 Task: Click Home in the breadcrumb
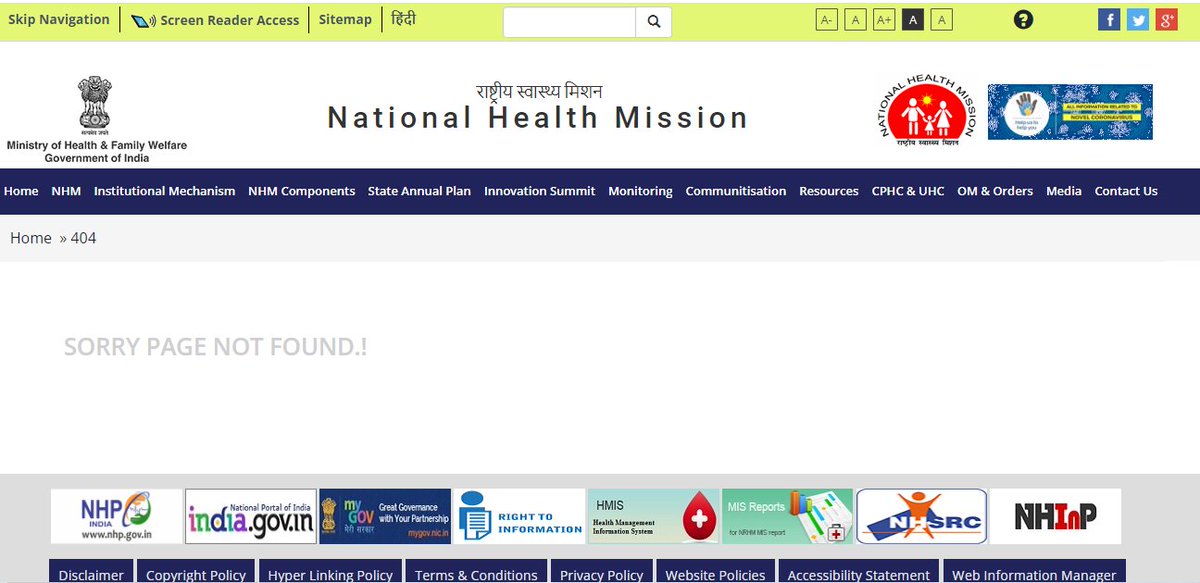(x=31, y=238)
